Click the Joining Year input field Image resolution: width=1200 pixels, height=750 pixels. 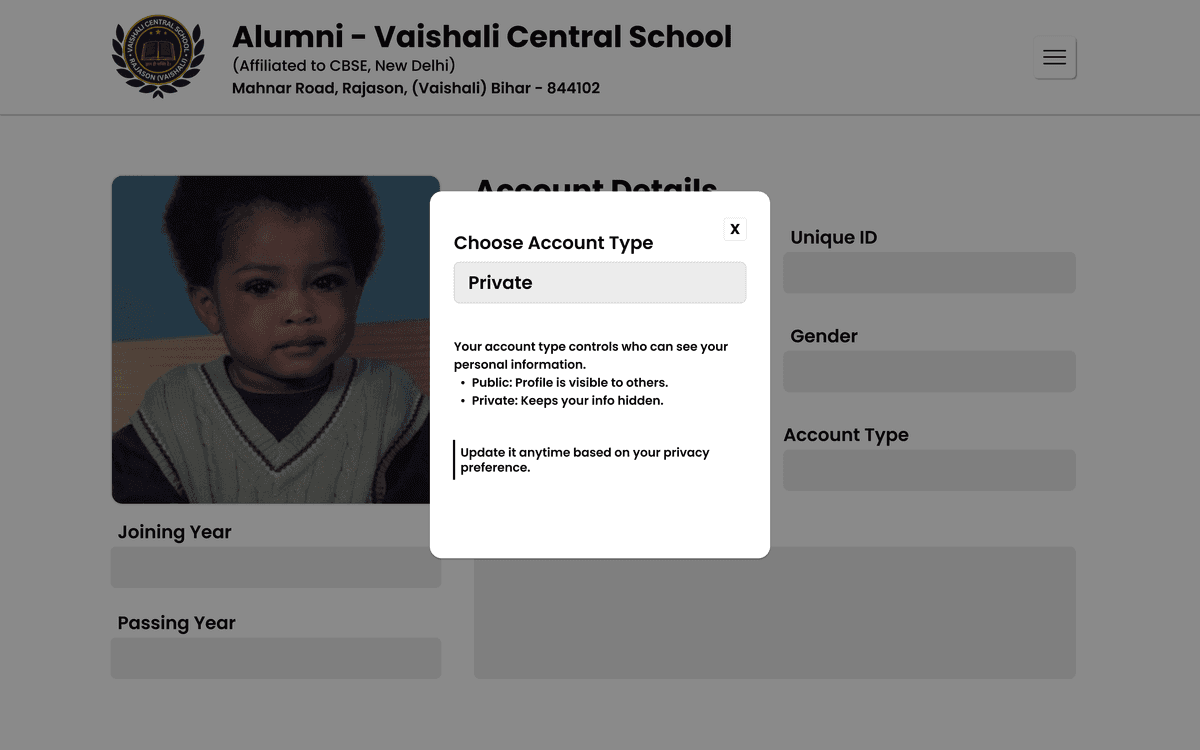pyautogui.click(x=275, y=567)
